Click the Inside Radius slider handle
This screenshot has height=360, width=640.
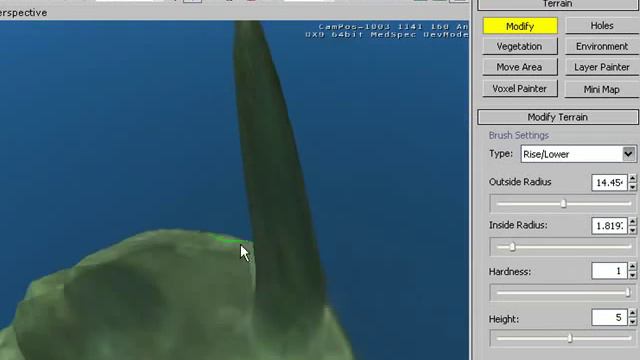(513, 247)
